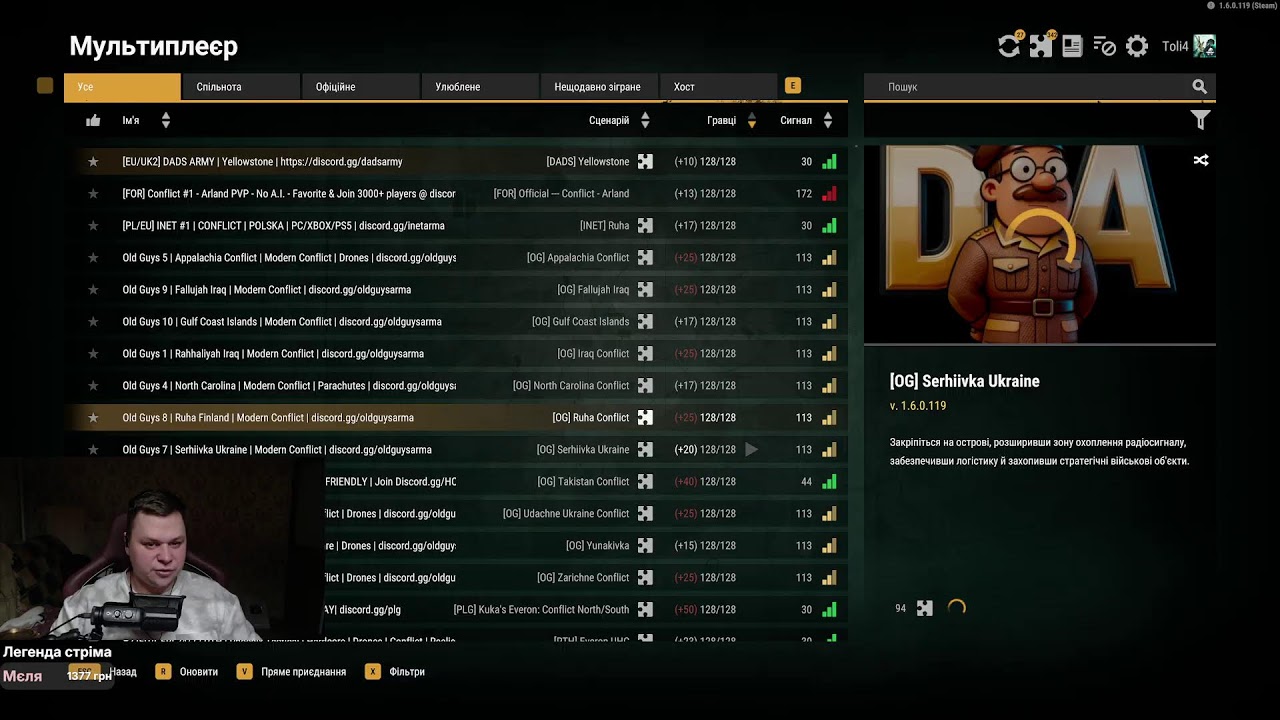Switch to the Нещодавно зігране tab

point(599,87)
